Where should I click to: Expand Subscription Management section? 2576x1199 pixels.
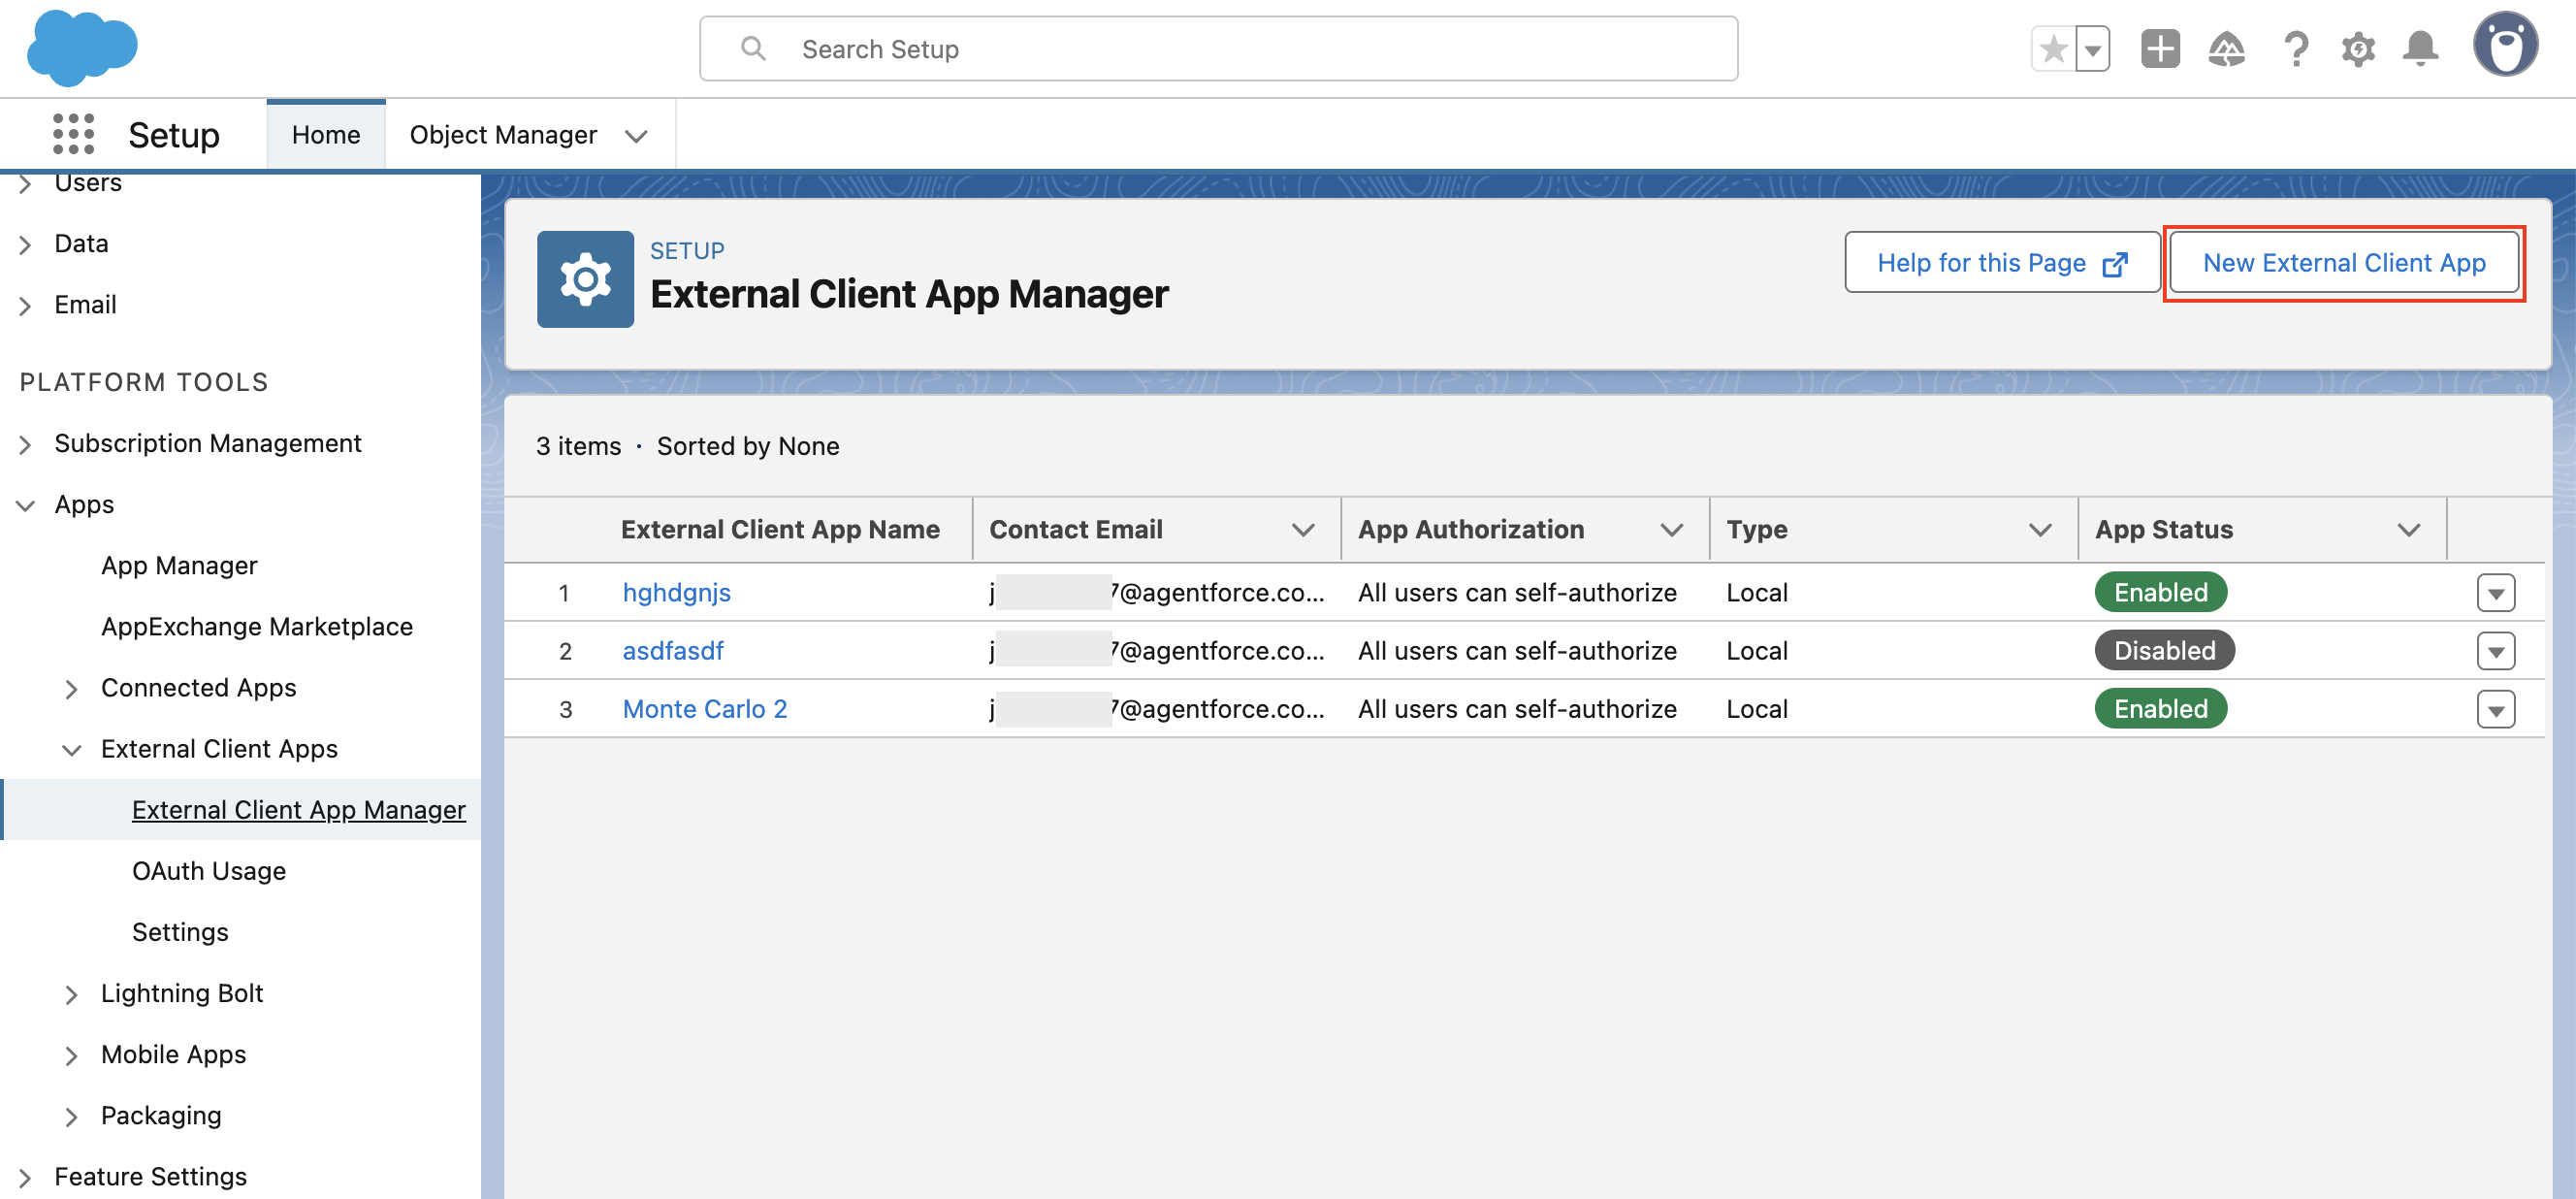tap(25, 444)
